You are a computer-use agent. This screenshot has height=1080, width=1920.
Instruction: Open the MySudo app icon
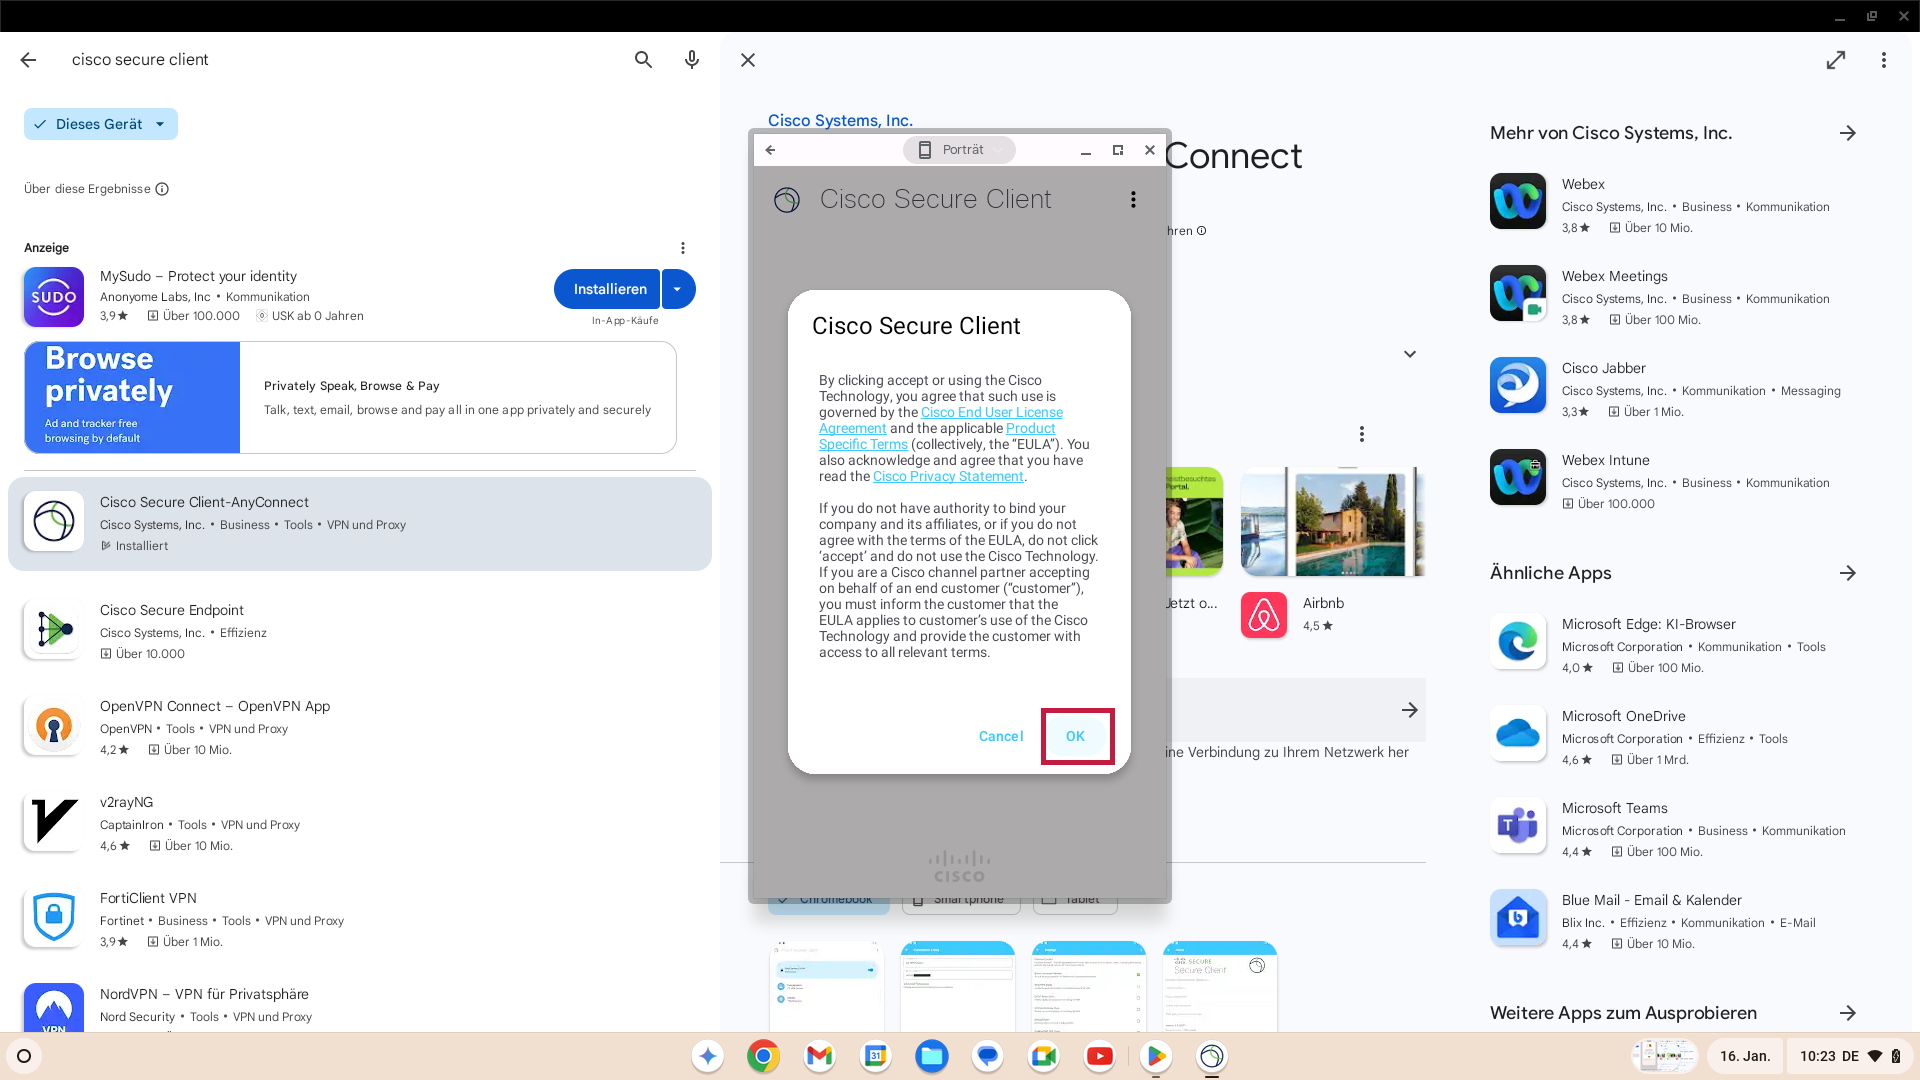point(54,297)
